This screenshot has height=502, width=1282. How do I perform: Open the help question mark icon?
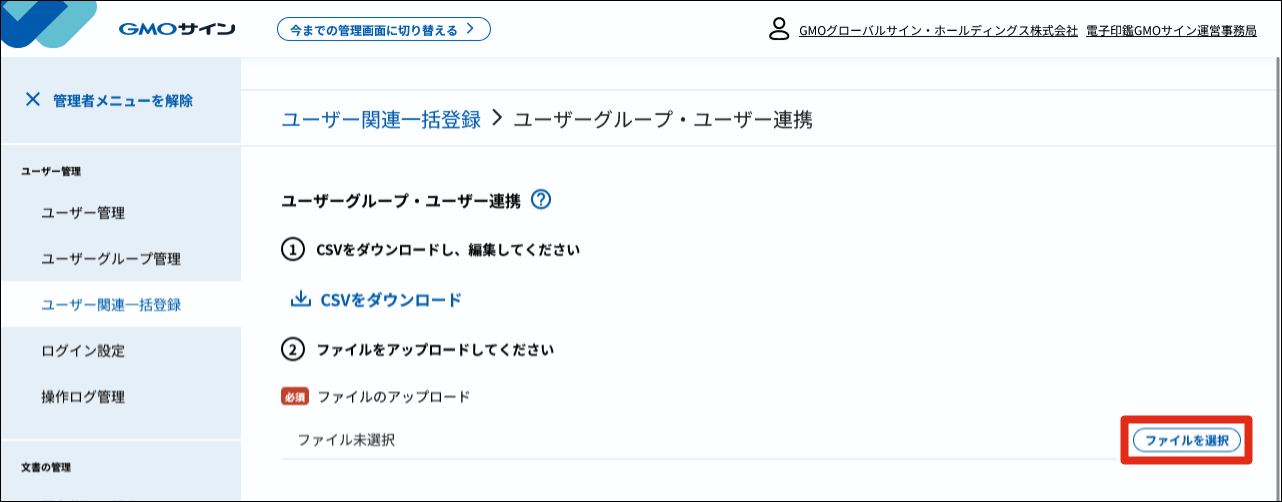coord(541,200)
